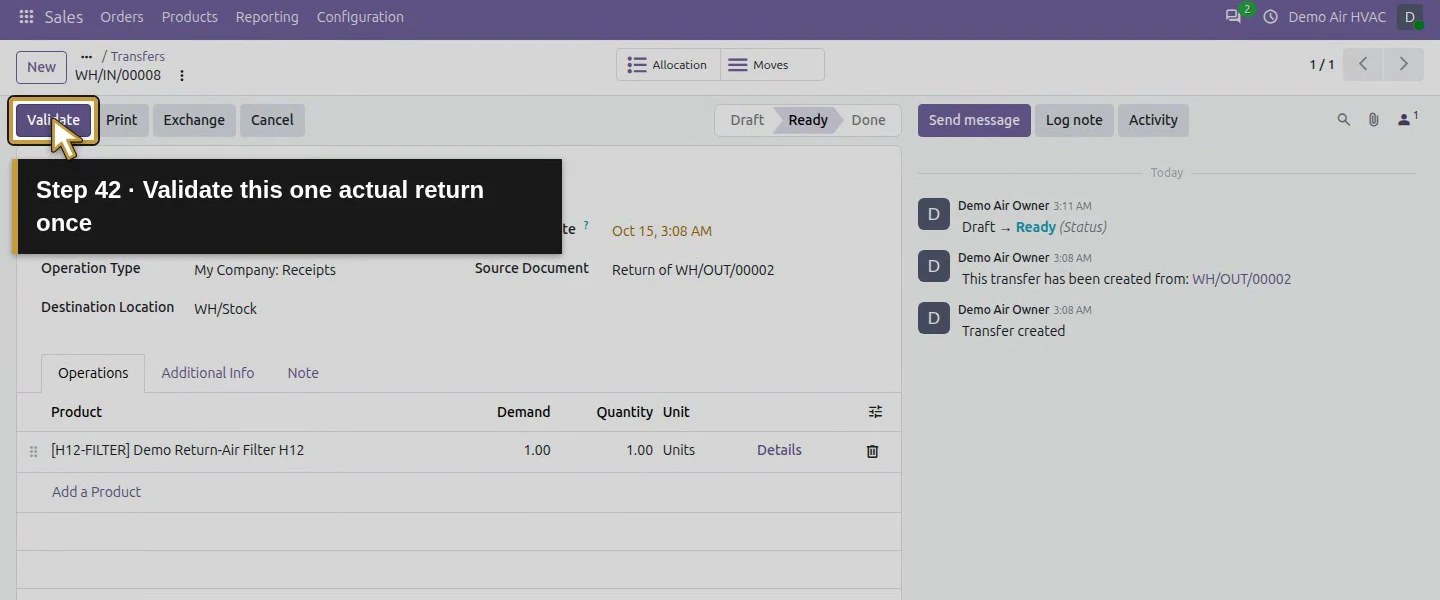Click Log note in chatter

coord(1074,120)
